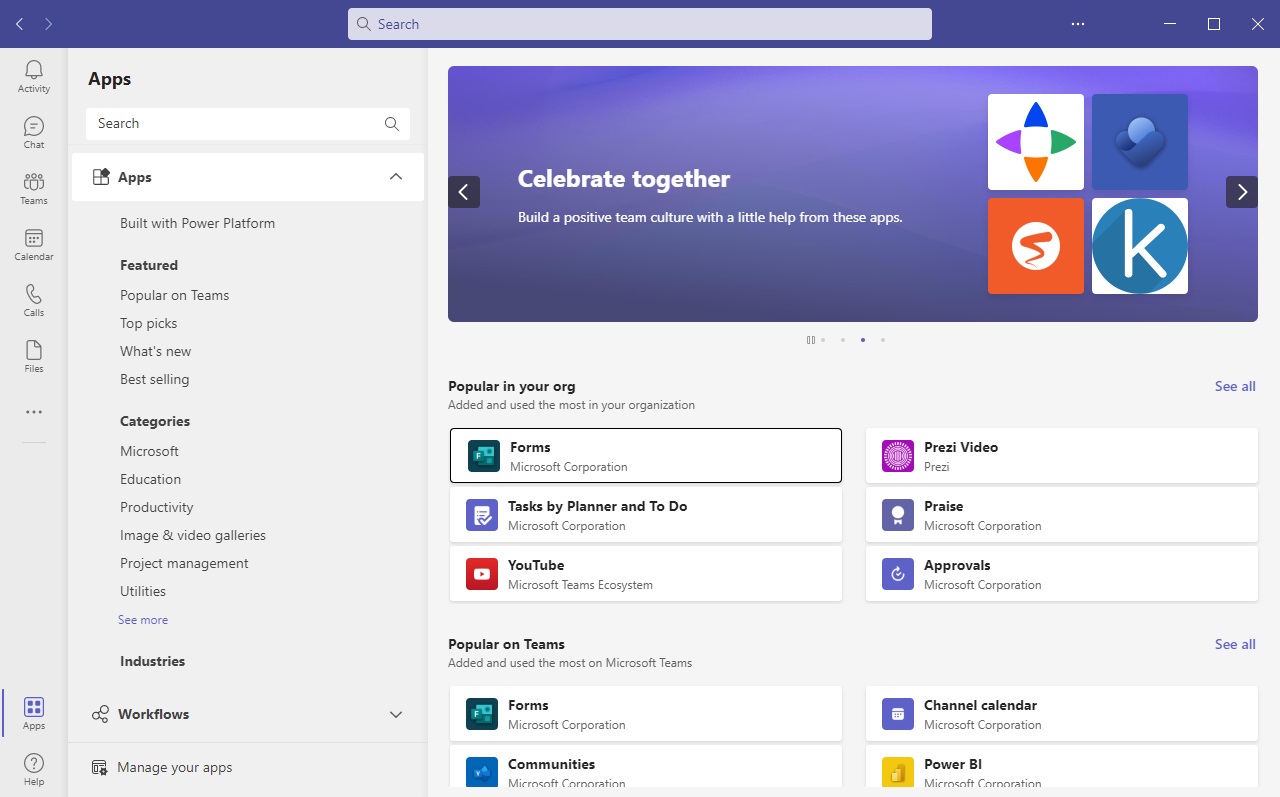Open the YouTube app icon

coord(482,574)
